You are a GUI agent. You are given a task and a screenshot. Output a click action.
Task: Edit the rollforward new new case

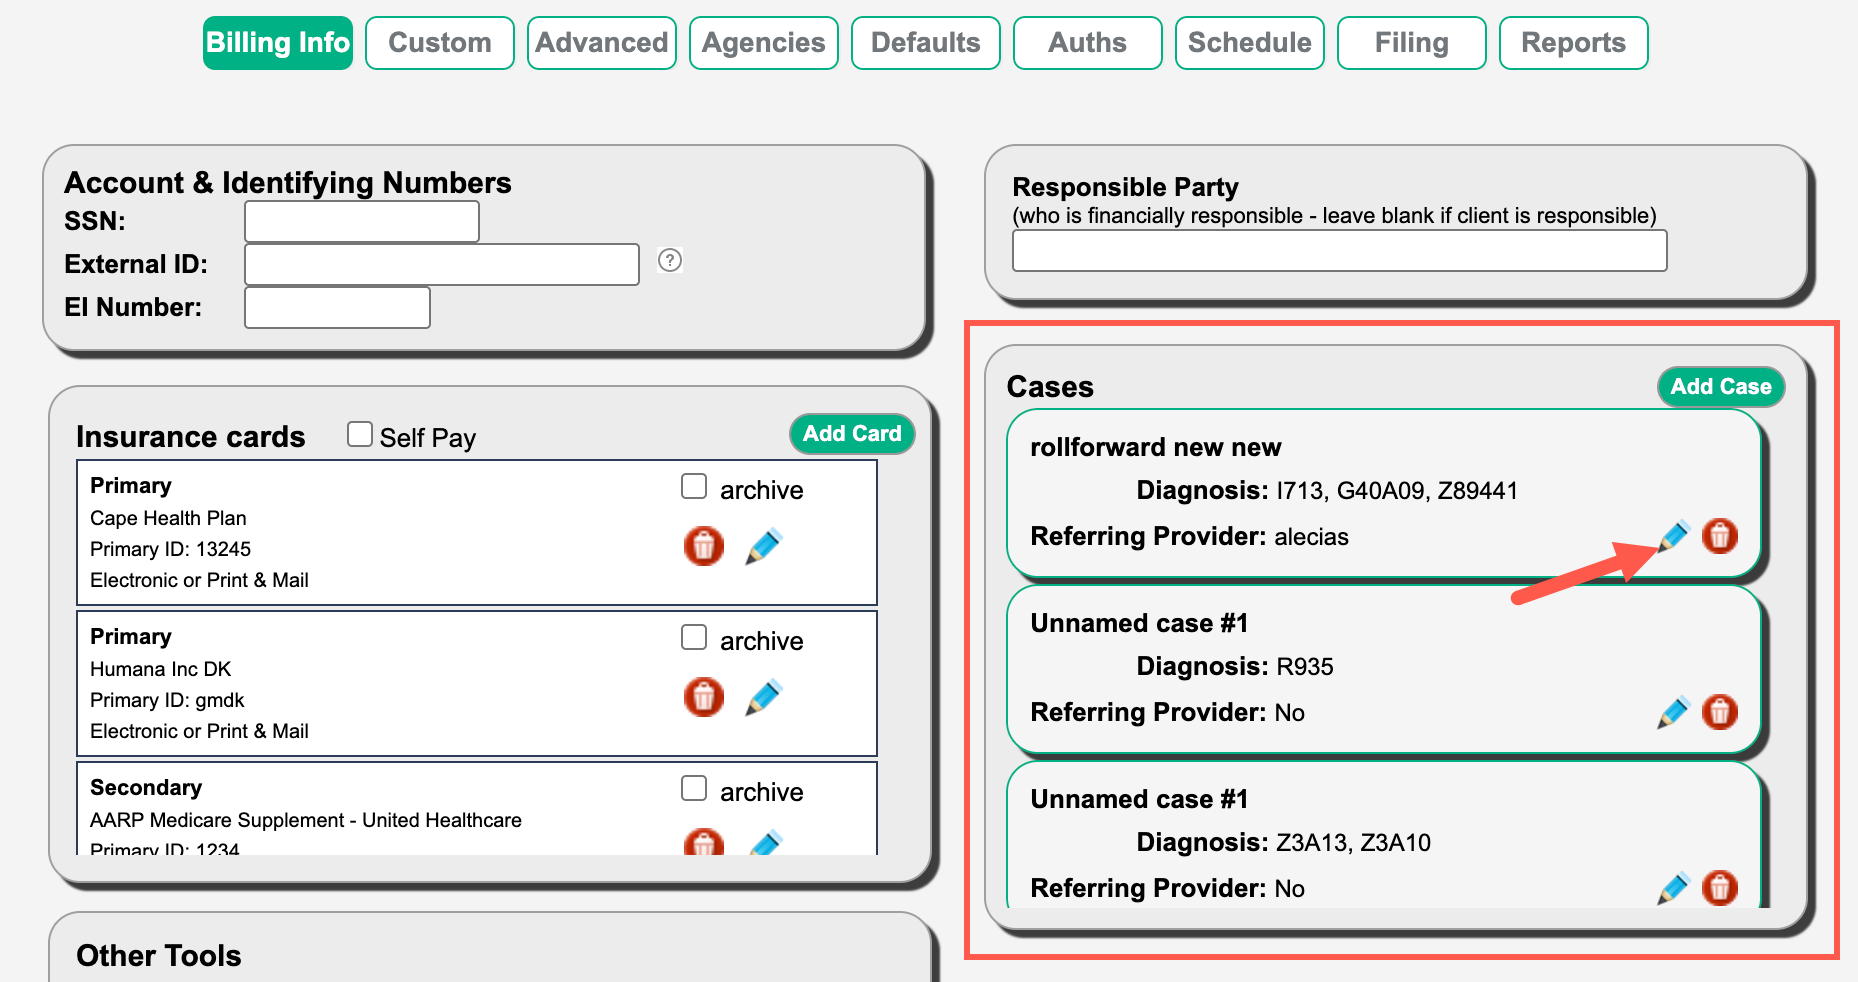click(1674, 536)
